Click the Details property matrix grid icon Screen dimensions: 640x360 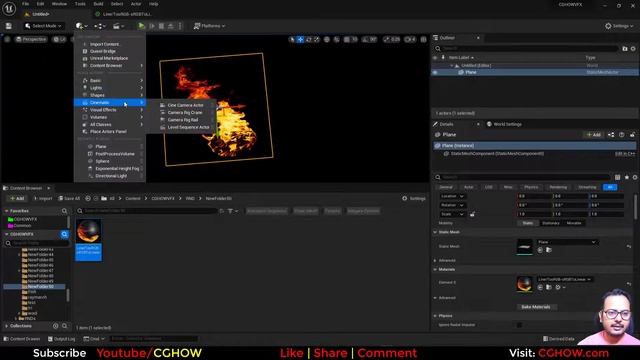click(618, 177)
